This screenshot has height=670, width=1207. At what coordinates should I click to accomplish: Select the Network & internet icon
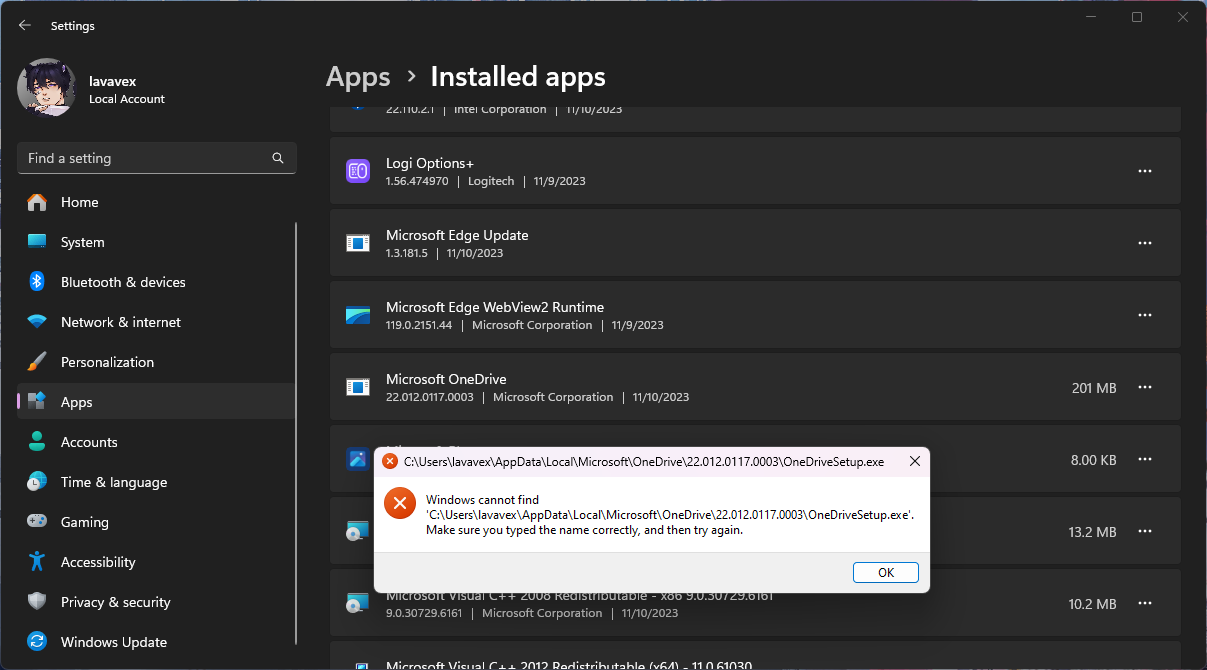(x=39, y=322)
